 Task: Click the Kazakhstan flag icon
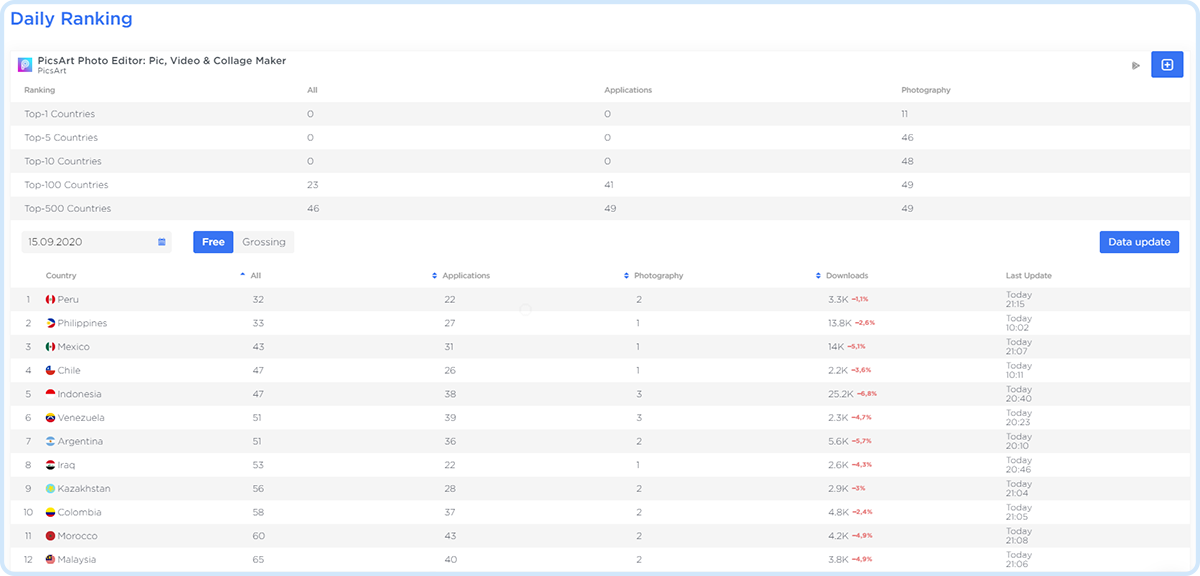(50, 489)
